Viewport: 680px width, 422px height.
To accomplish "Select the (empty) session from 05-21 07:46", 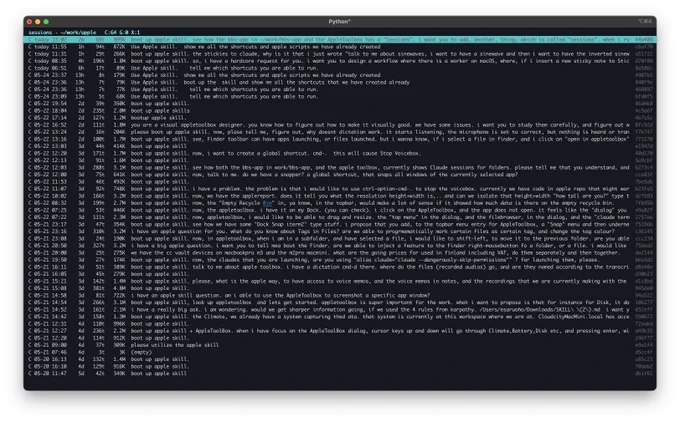I will tap(340, 352).
